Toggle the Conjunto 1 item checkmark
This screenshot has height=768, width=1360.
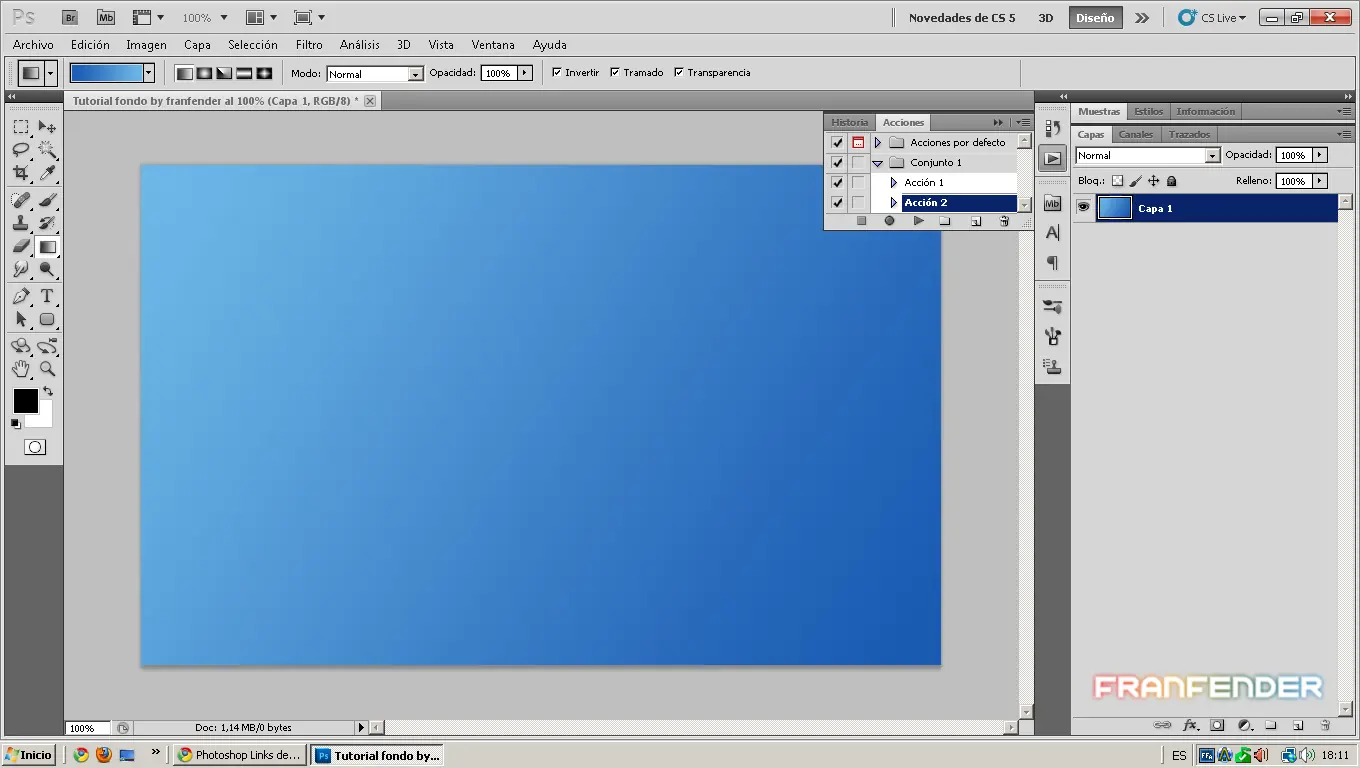point(837,162)
